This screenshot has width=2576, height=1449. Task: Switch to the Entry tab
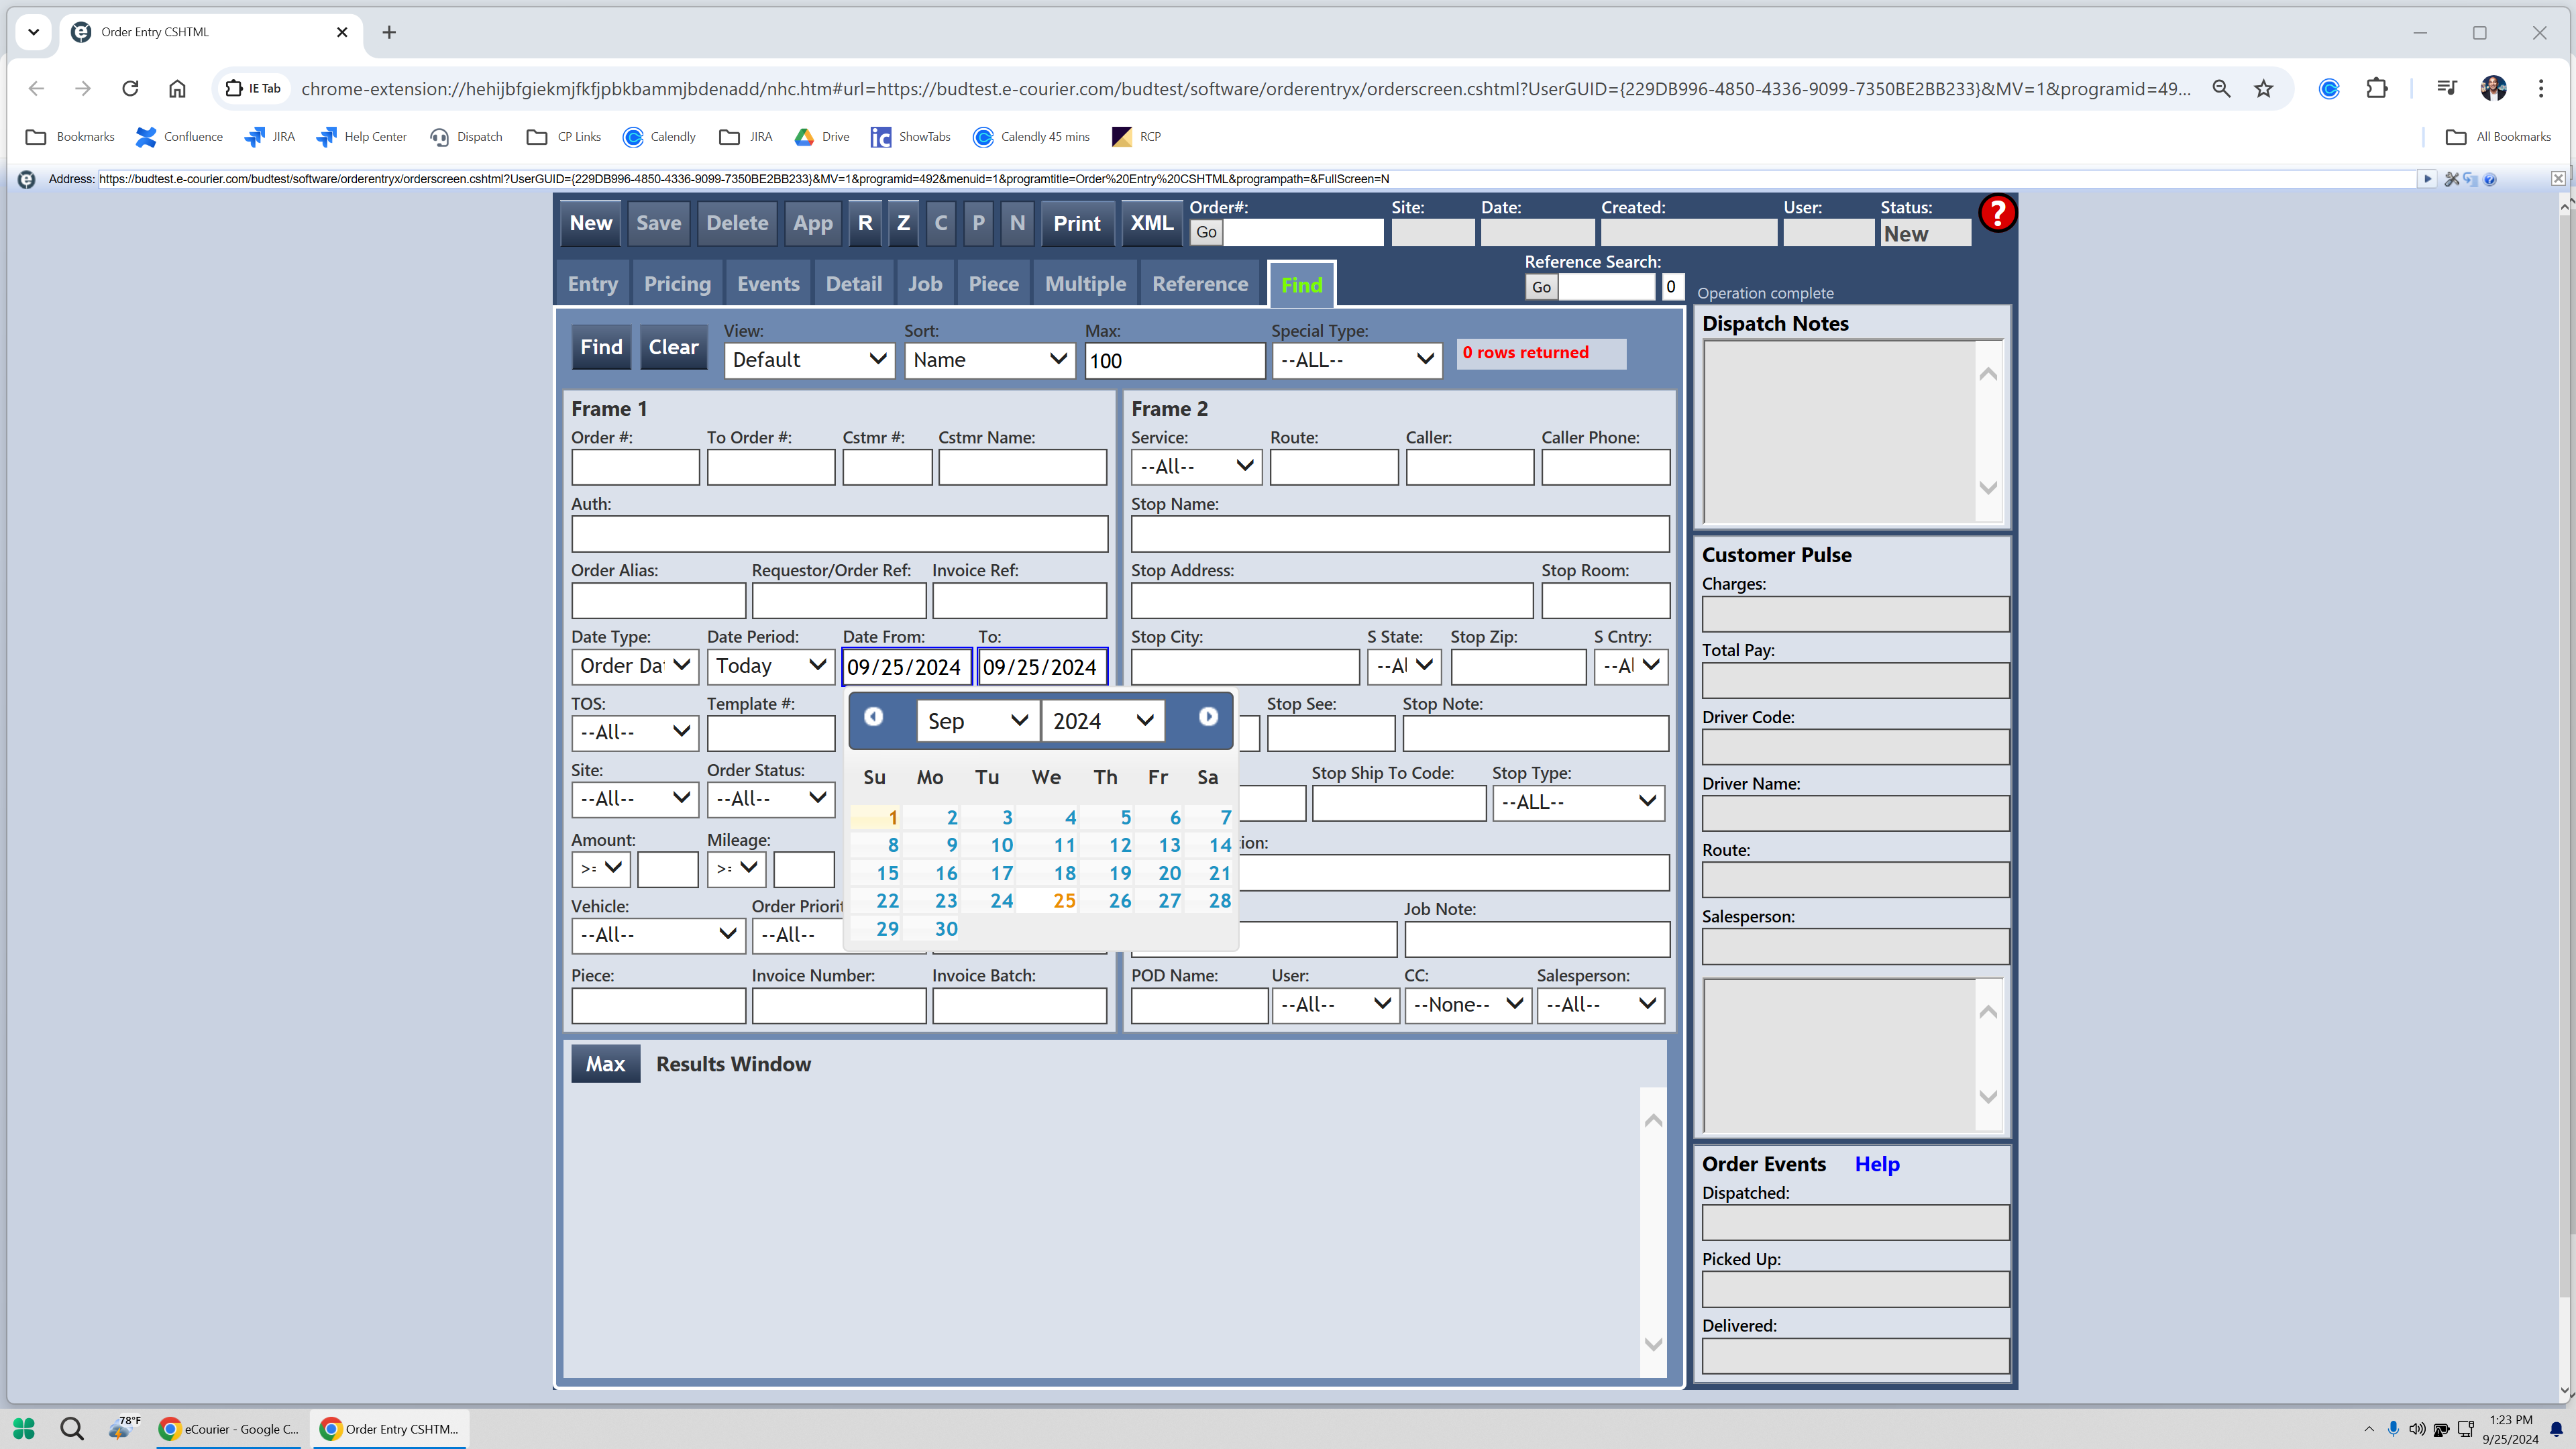click(x=593, y=284)
